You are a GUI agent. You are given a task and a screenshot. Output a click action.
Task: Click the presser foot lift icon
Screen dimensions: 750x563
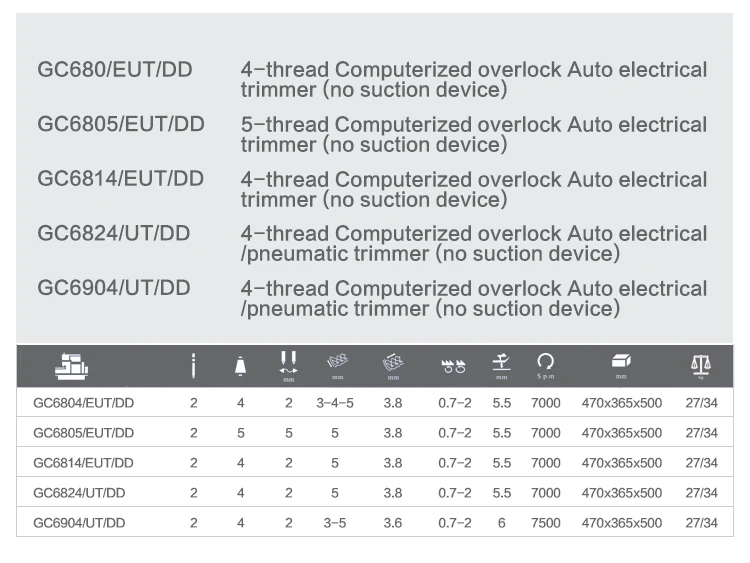coord(502,364)
